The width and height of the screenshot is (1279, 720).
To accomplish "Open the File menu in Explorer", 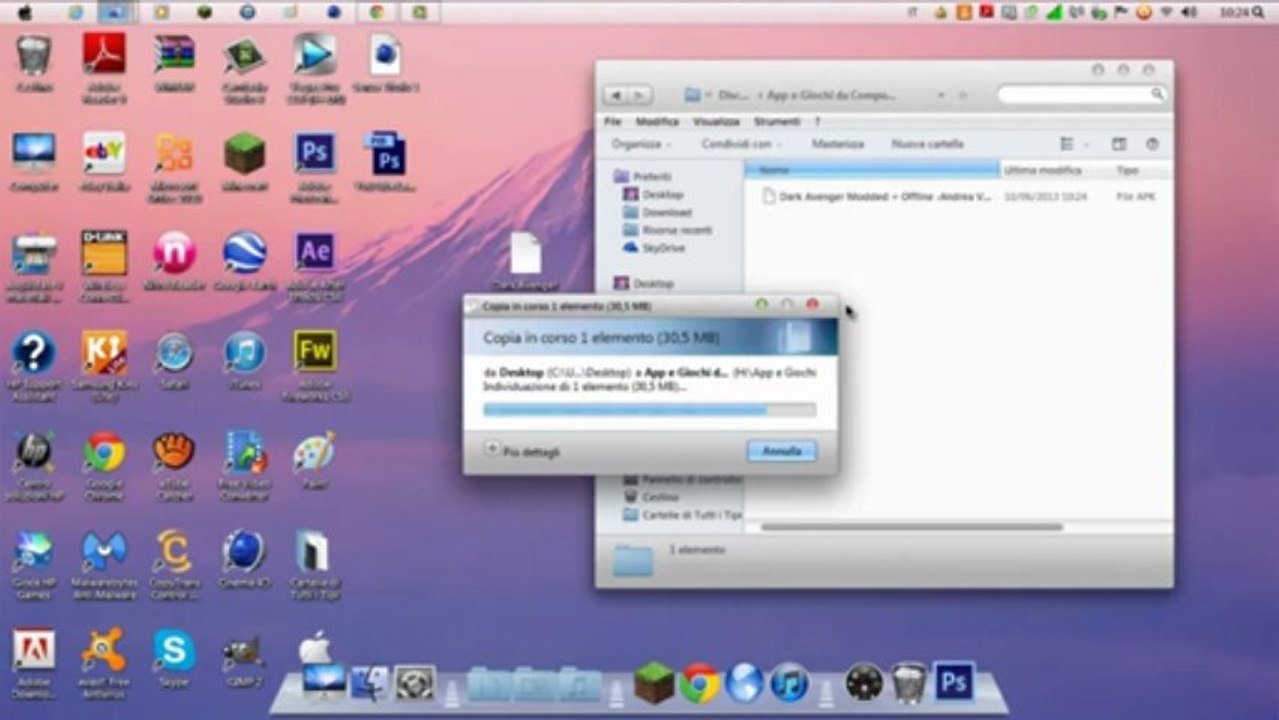I will (x=613, y=121).
